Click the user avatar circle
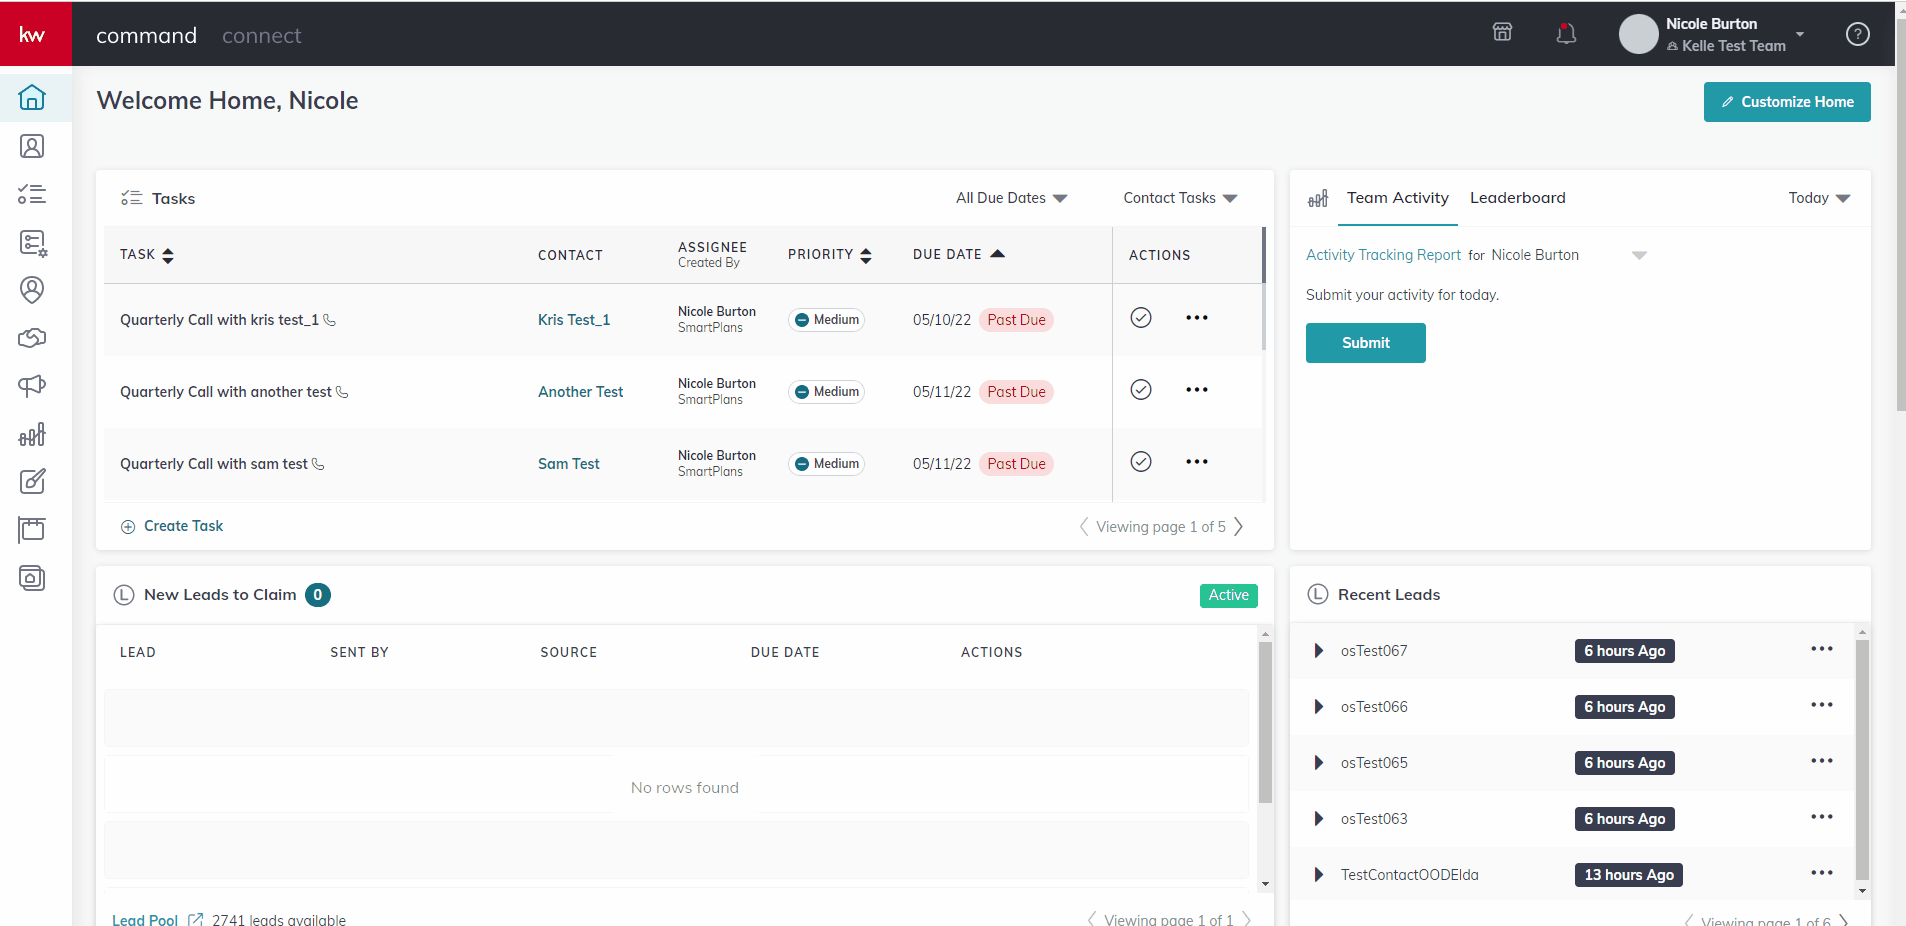 click(x=1638, y=34)
